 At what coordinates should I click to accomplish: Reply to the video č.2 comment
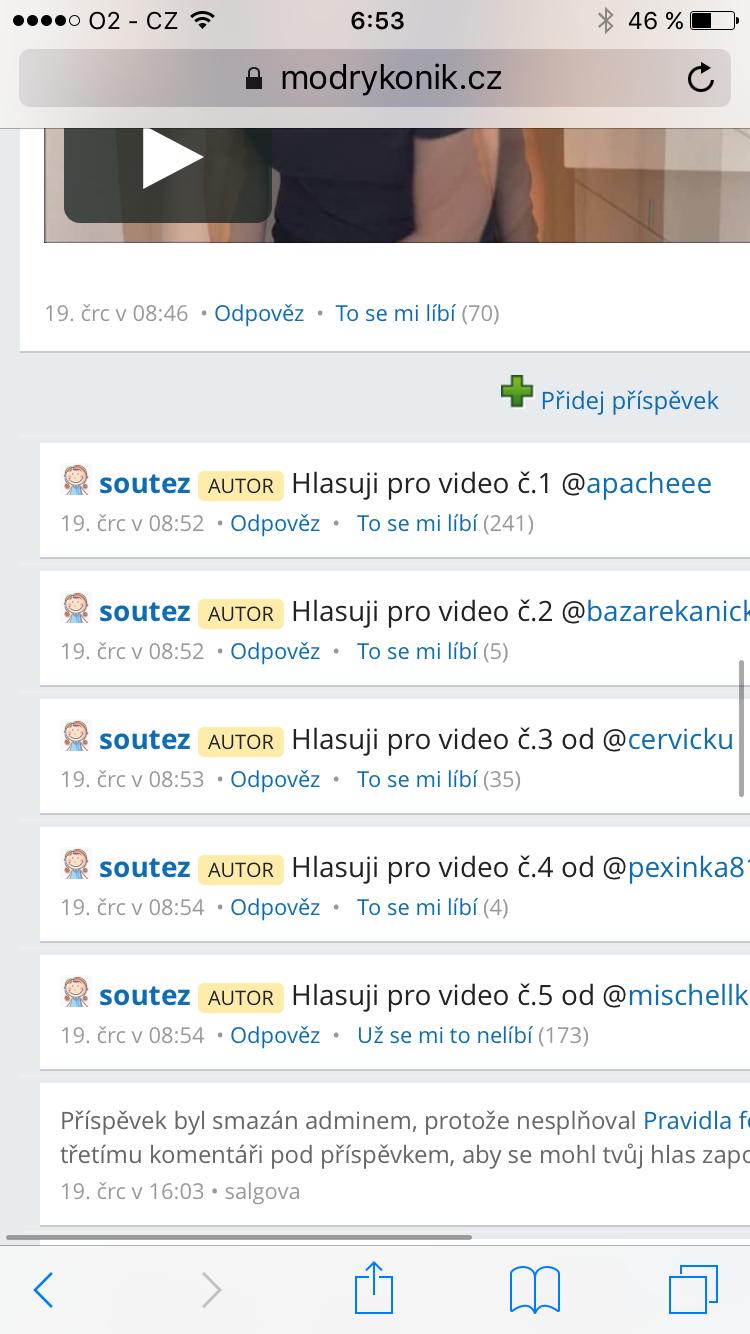[275, 651]
